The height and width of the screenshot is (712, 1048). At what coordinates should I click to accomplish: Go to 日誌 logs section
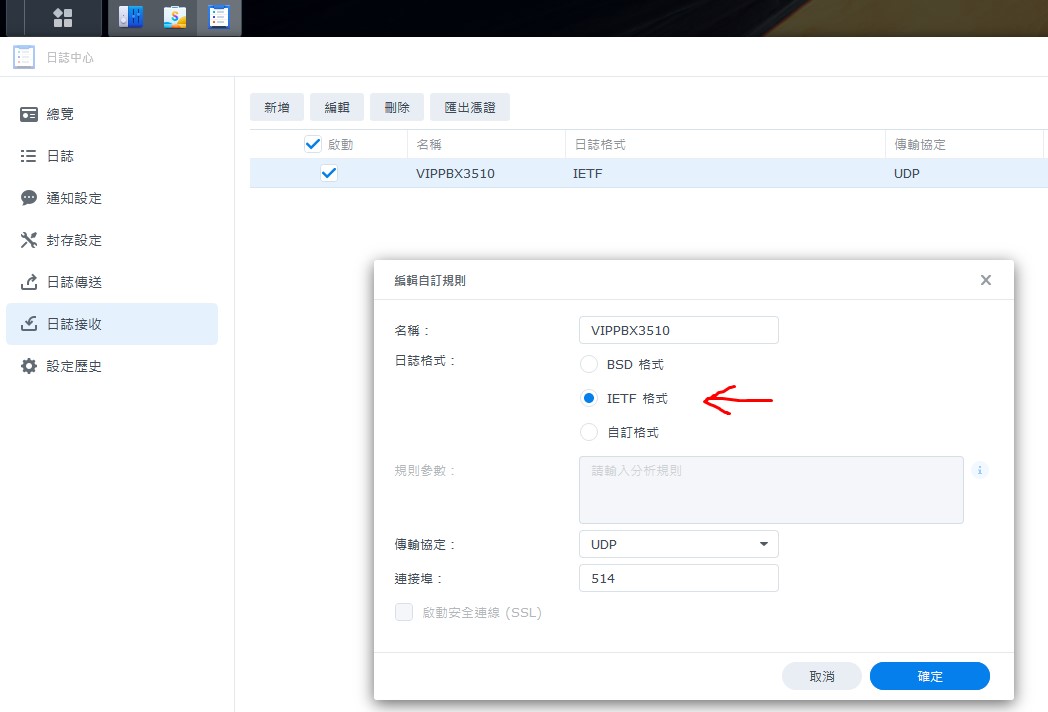pyautogui.click(x=60, y=156)
